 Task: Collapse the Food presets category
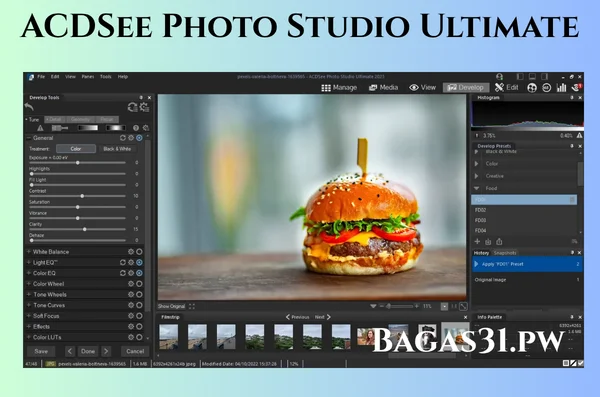(476, 188)
